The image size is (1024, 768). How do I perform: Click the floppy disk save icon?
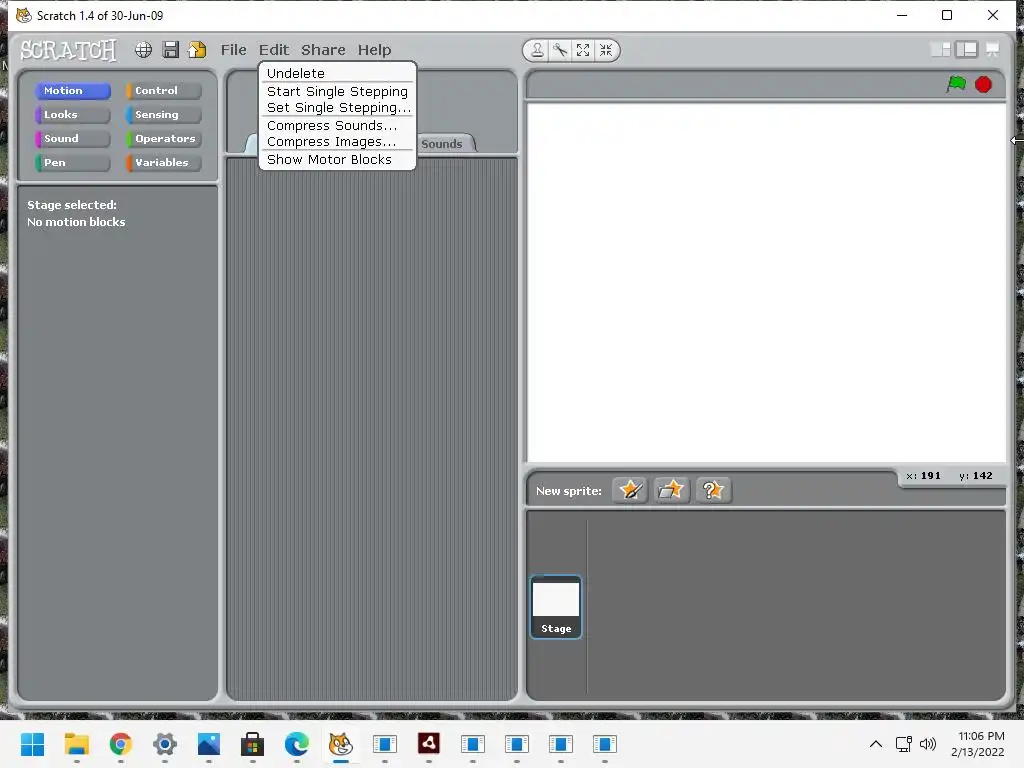170,50
